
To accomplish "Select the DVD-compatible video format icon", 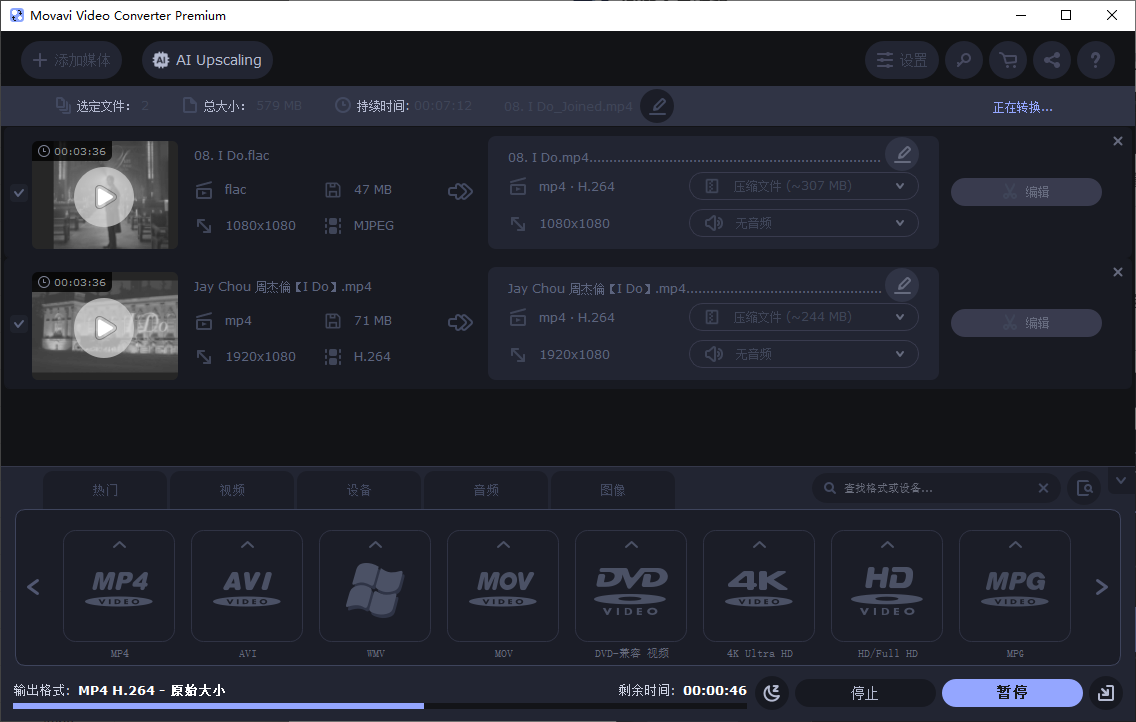I will tap(631, 586).
